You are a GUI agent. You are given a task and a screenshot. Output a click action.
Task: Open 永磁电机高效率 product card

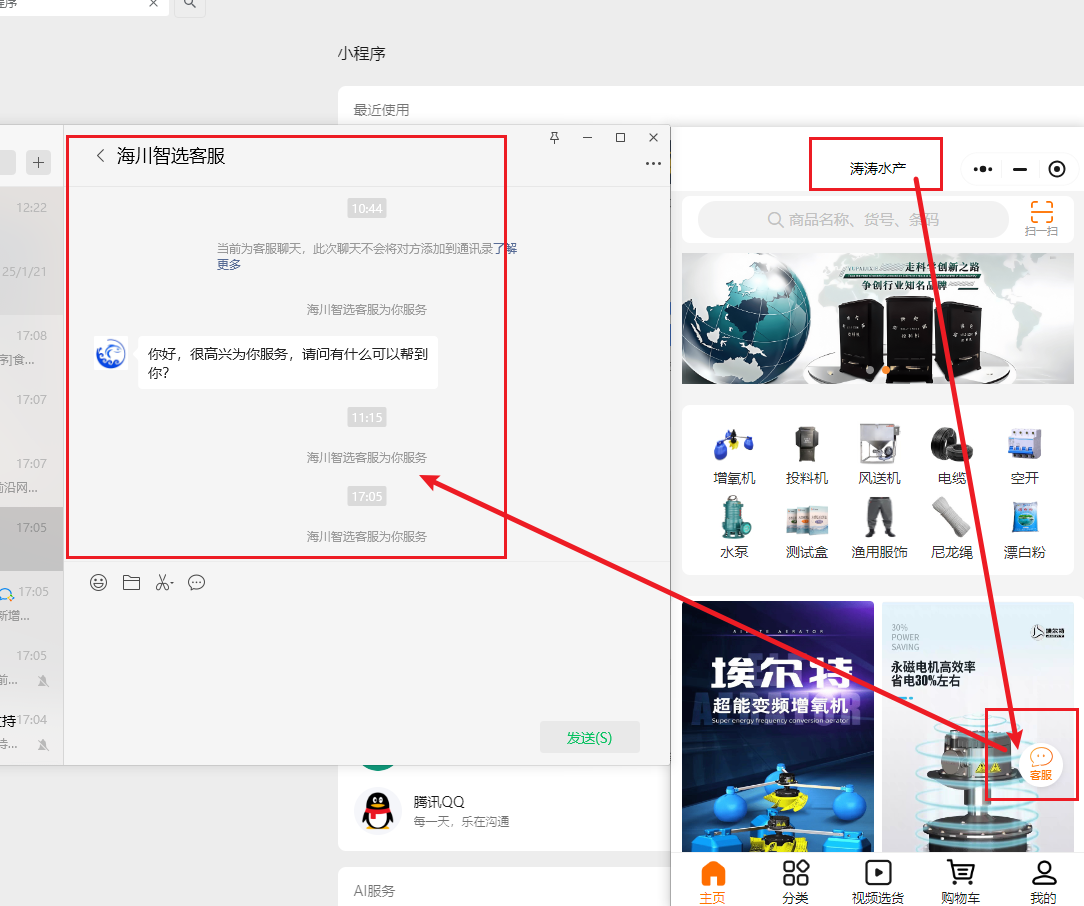click(x=978, y=726)
